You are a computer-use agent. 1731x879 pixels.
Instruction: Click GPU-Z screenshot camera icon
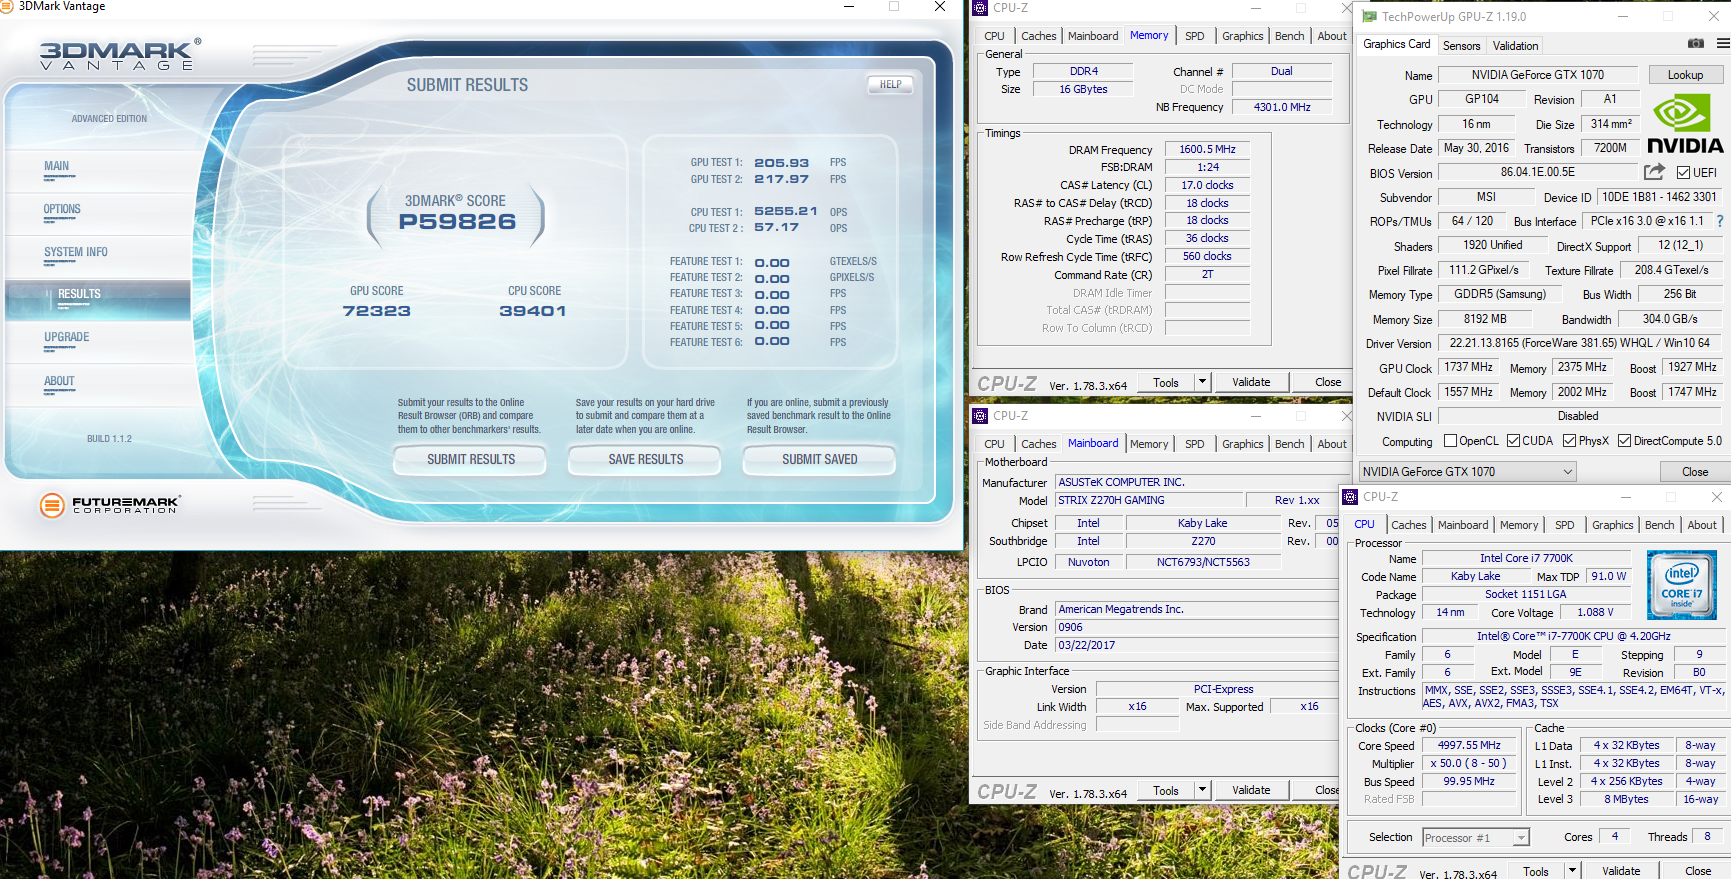tap(1695, 44)
